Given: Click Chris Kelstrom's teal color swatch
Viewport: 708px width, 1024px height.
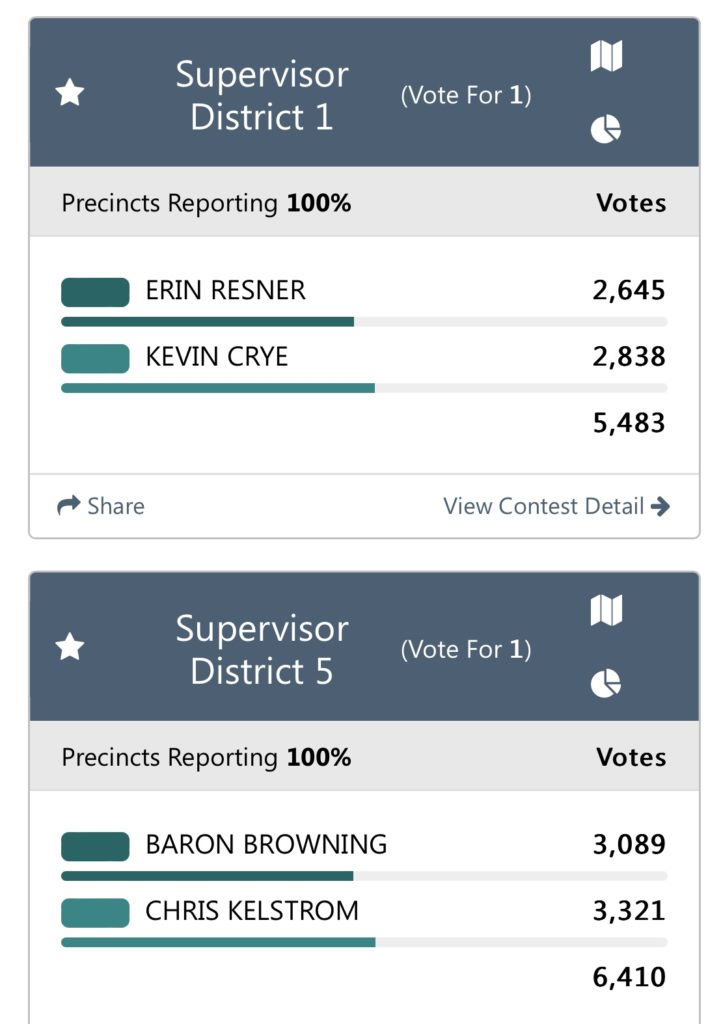Looking at the screenshot, I should tap(95, 912).
